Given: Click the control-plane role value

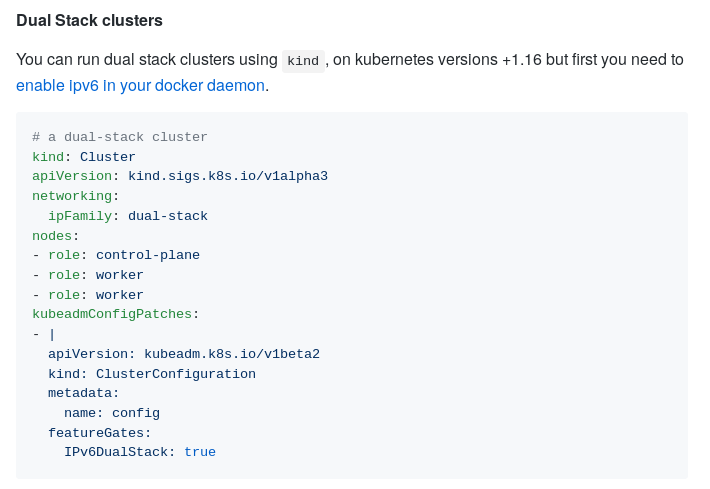Looking at the screenshot, I should tap(148, 255).
